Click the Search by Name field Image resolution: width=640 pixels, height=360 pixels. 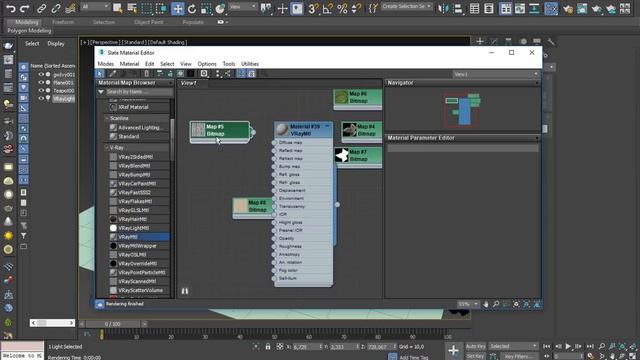(x=139, y=92)
